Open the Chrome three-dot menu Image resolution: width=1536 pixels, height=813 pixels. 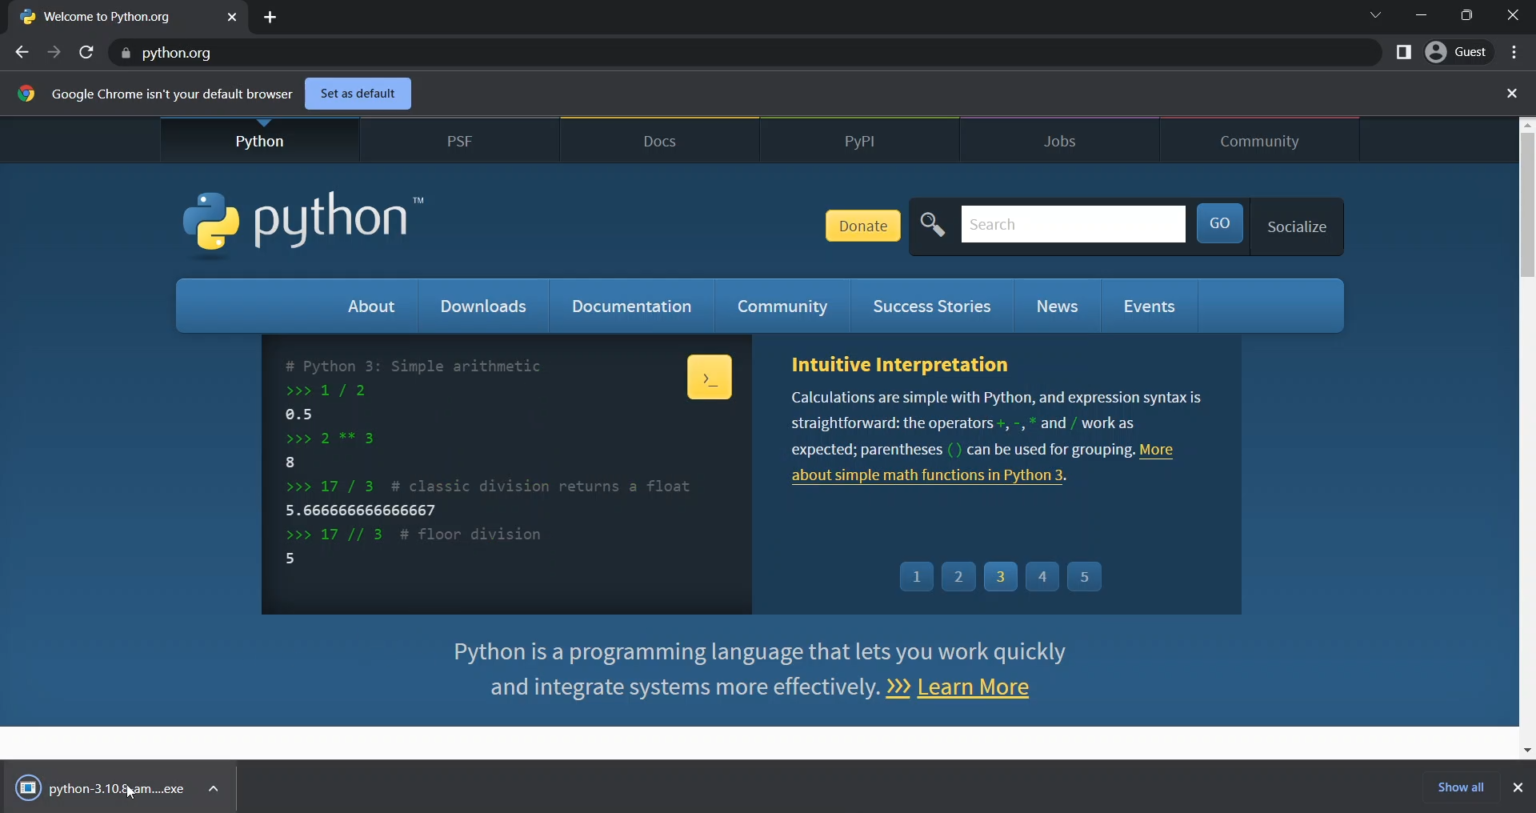pos(1514,52)
